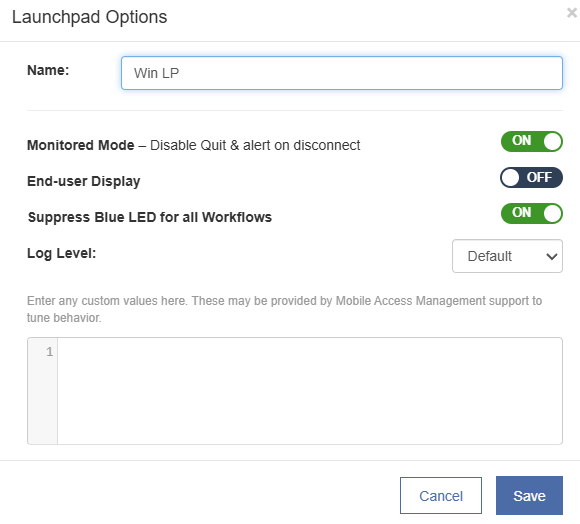580x524 pixels.
Task: Save the Launchpad options
Action: tap(529, 496)
